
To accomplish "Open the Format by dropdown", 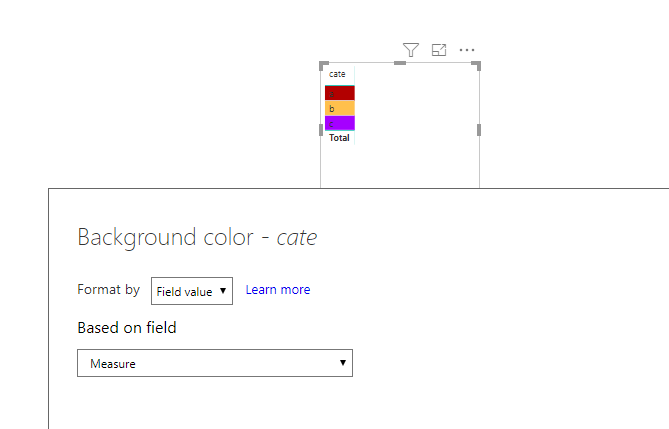I will (x=192, y=291).
